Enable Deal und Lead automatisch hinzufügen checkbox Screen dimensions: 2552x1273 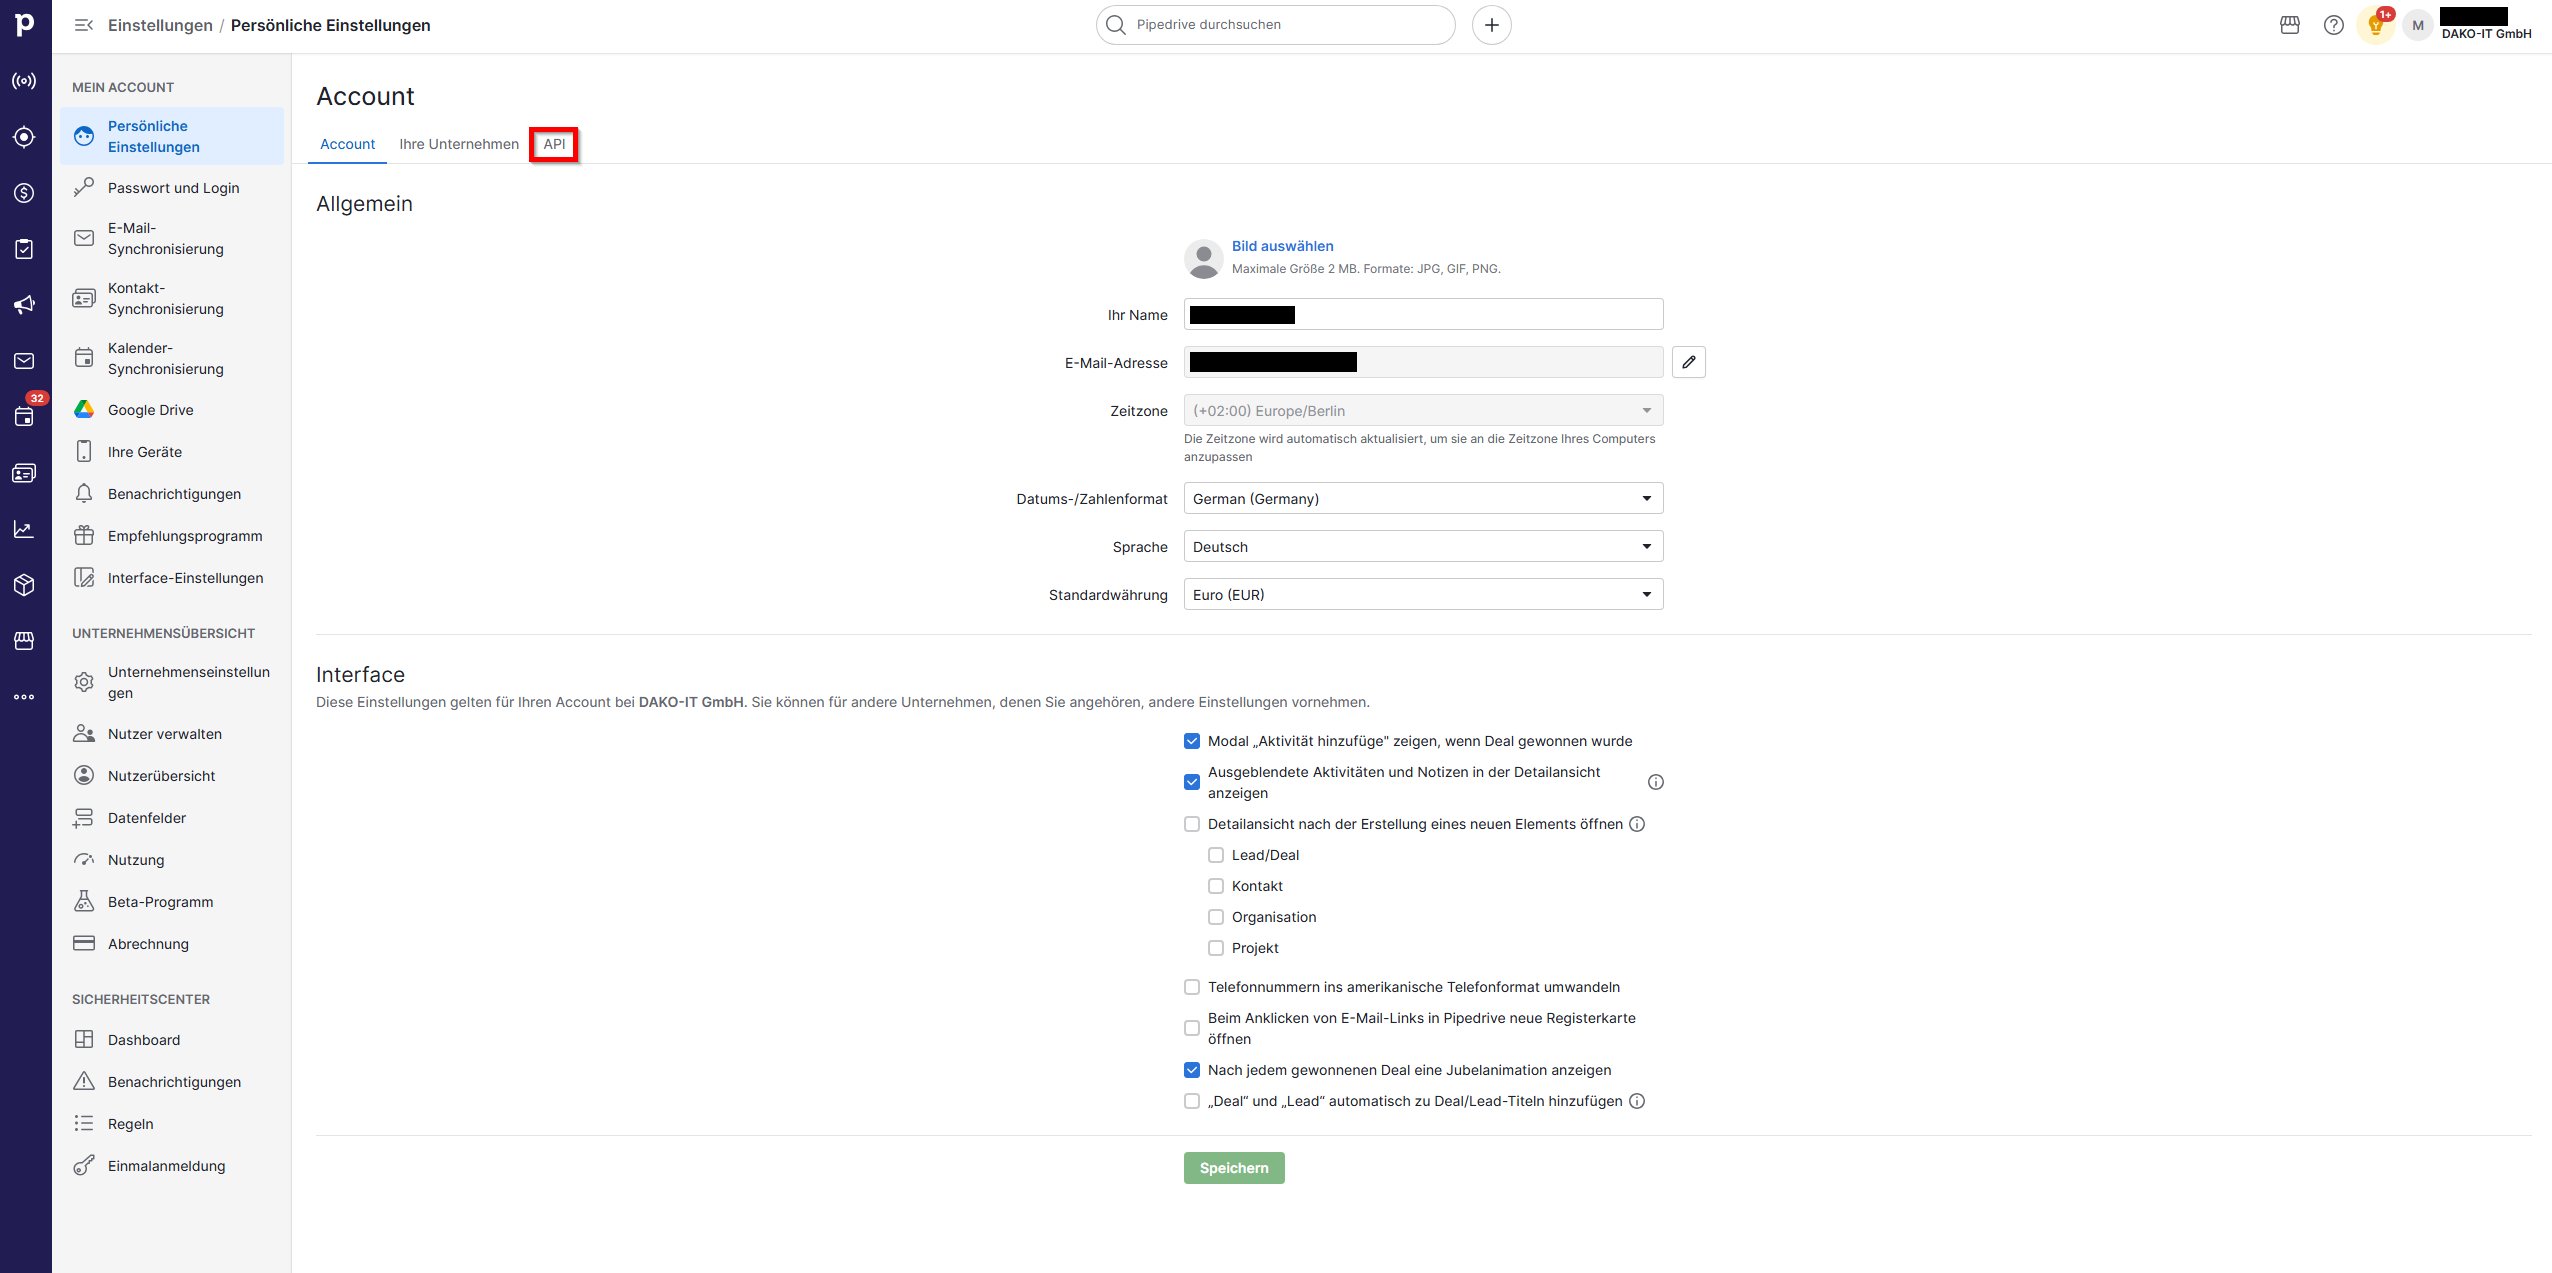coord(1192,1101)
